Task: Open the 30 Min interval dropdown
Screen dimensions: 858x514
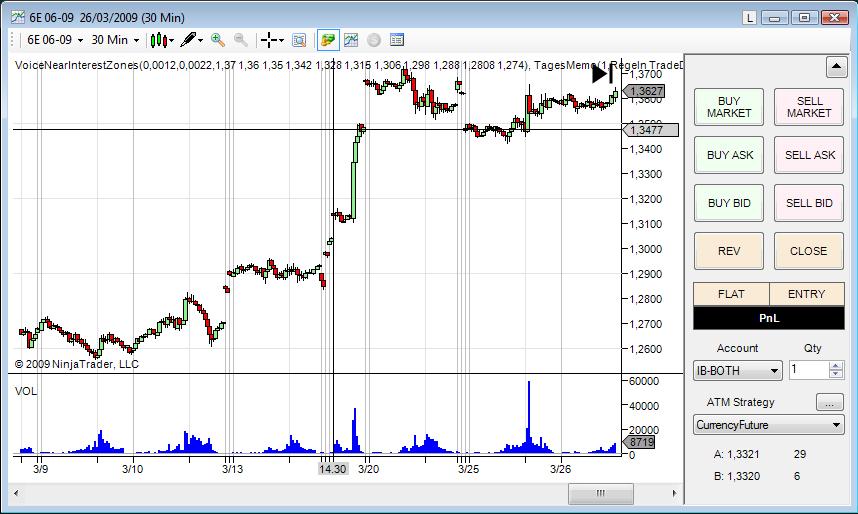Action: [x=115, y=40]
